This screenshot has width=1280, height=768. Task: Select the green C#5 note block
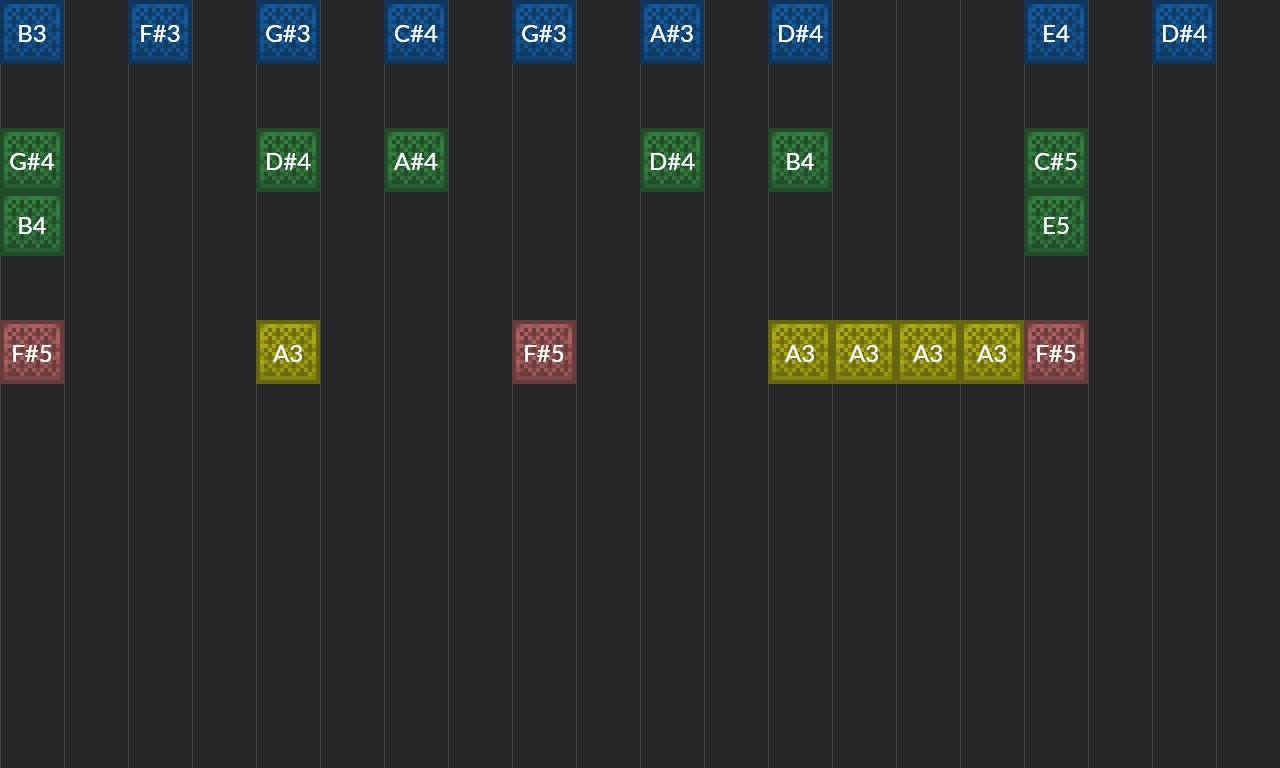[x=1056, y=160]
